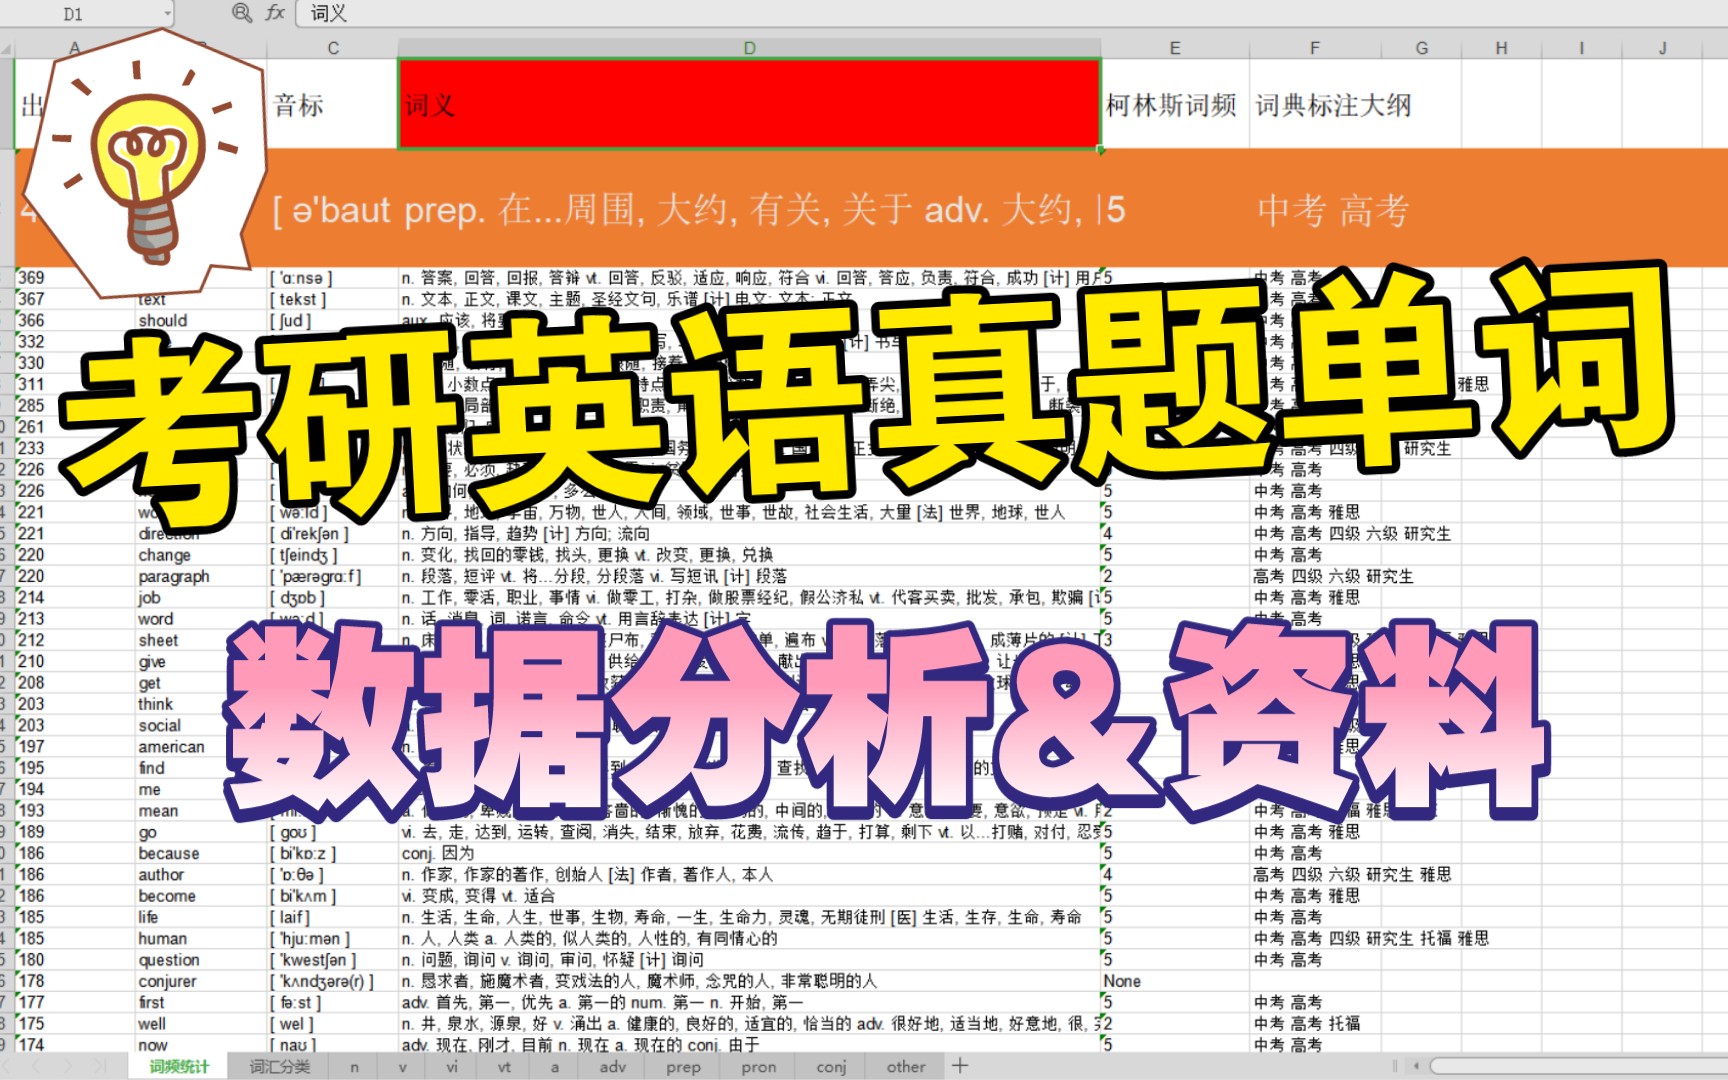
Task: Open the adv sheet tab
Action: [x=612, y=1067]
